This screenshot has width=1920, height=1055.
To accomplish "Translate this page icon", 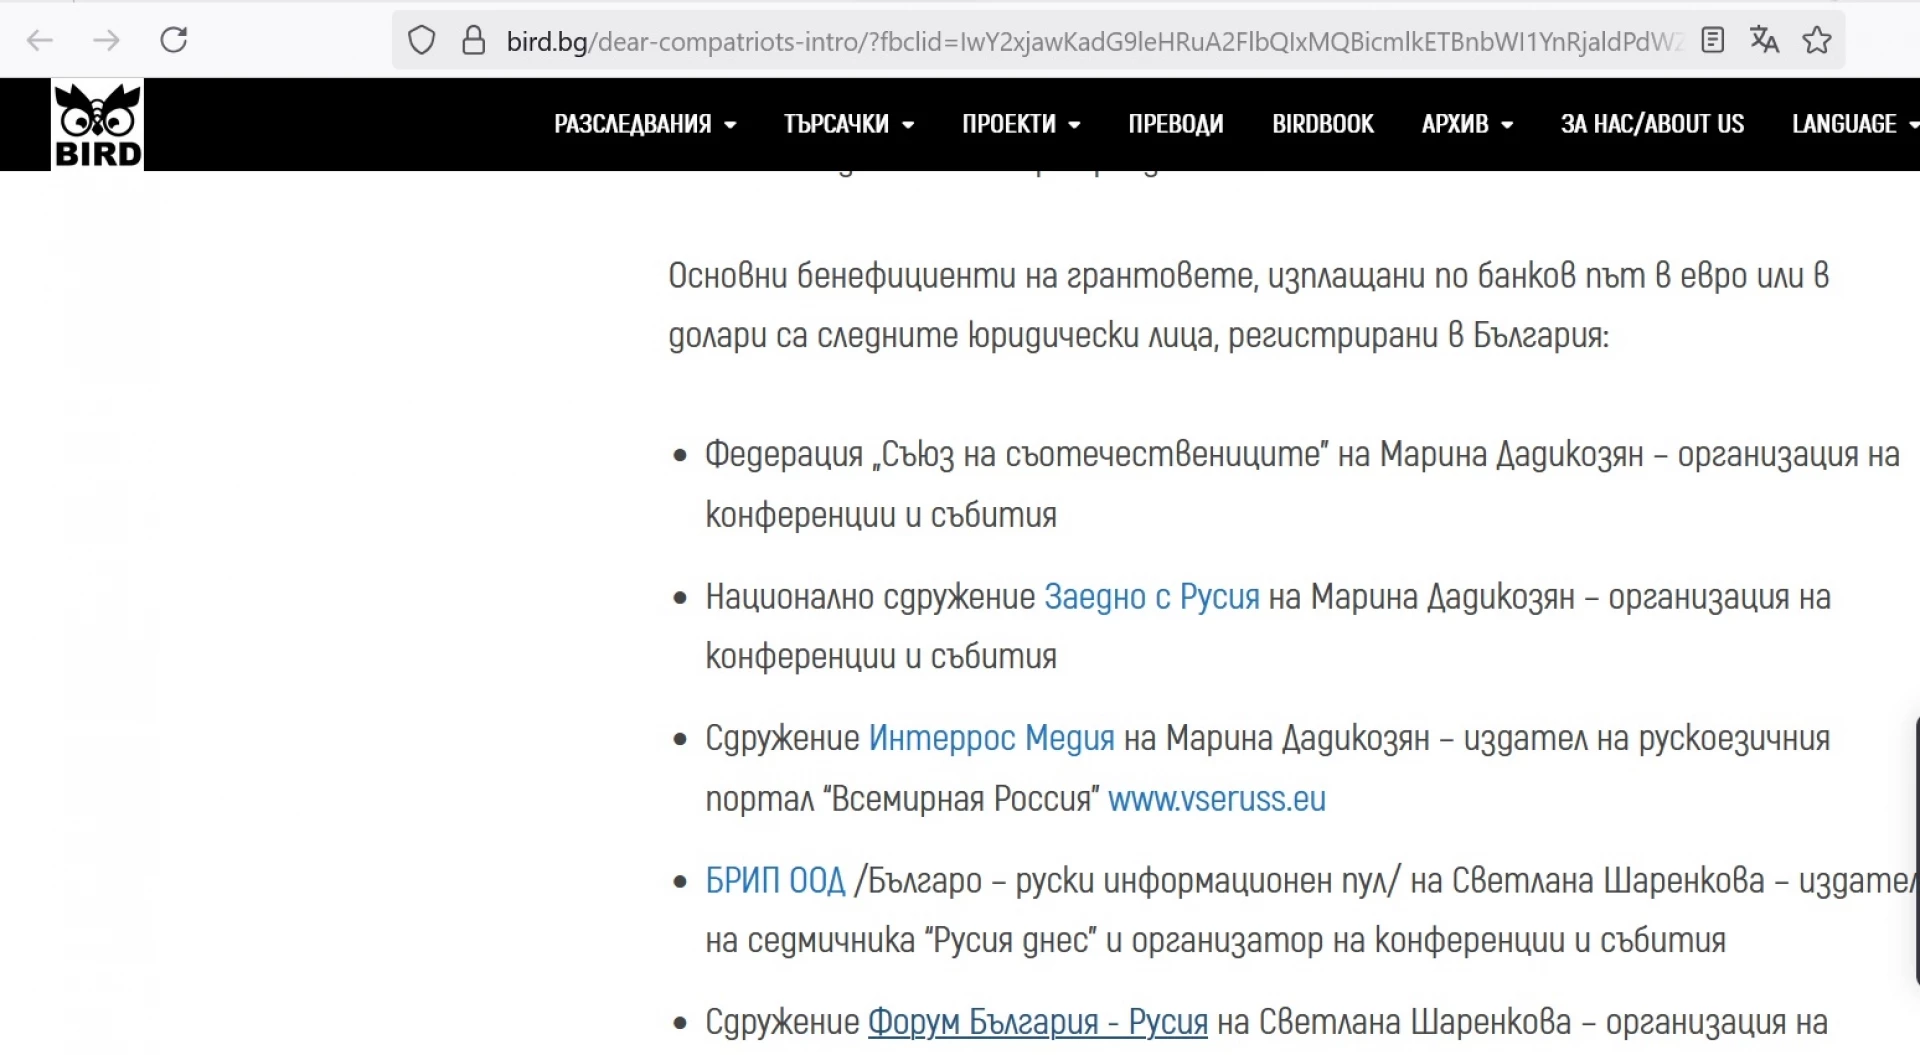I will click(1765, 40).
